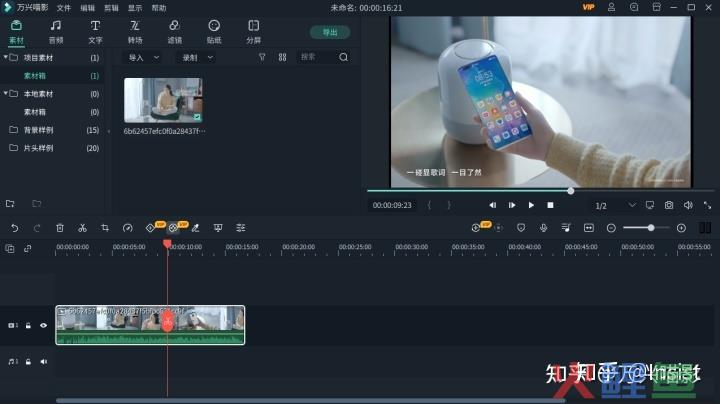
Task: Open the 素材 media tab
Action: [16, 32]
